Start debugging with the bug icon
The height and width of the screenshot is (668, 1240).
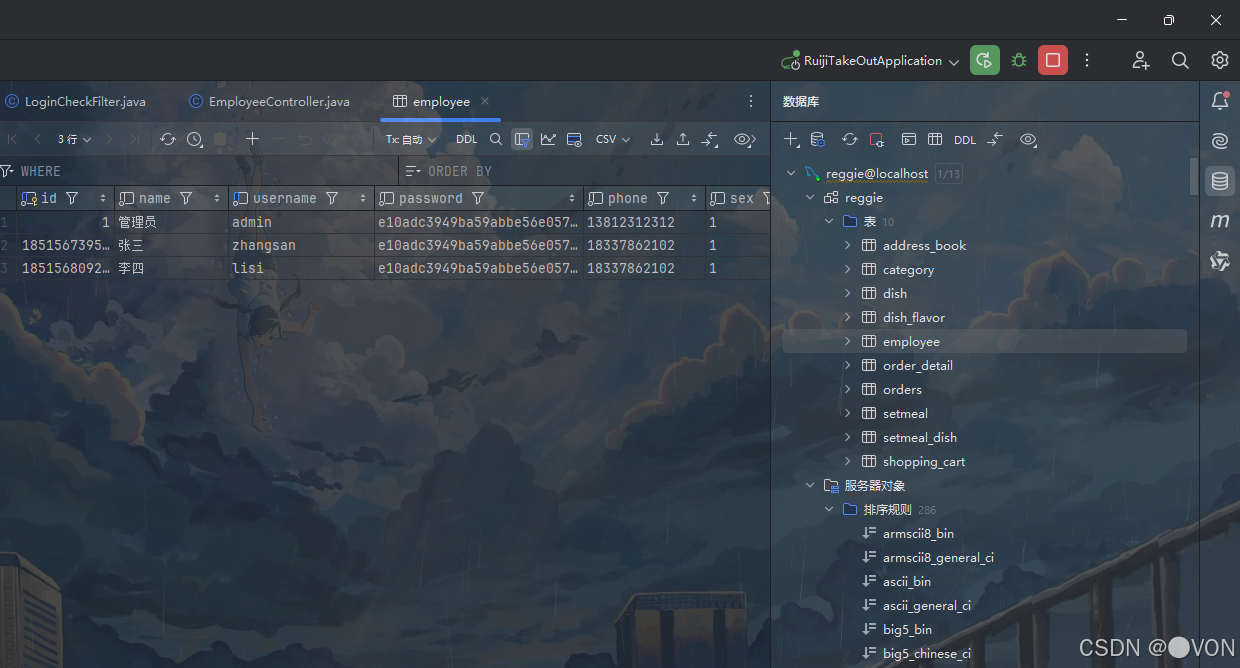click(1019, 60)
